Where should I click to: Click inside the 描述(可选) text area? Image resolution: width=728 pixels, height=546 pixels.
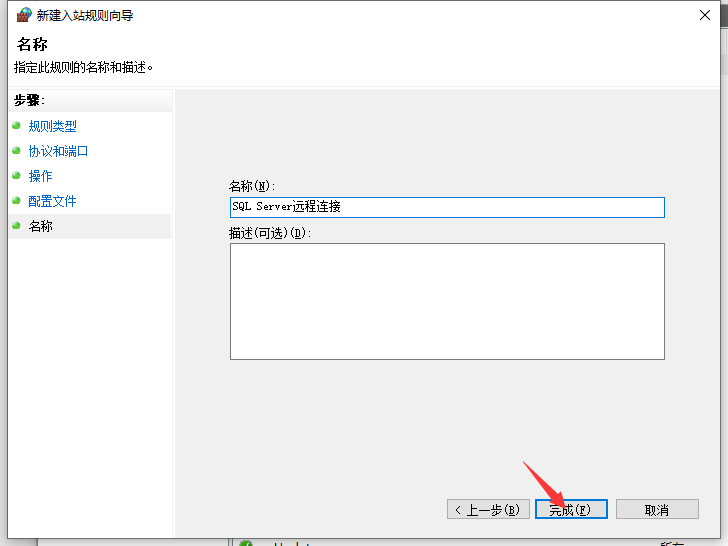(x=447, y=301)
